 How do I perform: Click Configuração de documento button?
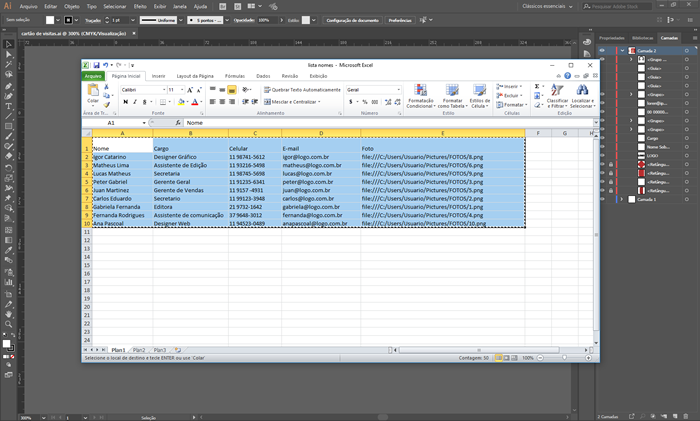(352, 20)
